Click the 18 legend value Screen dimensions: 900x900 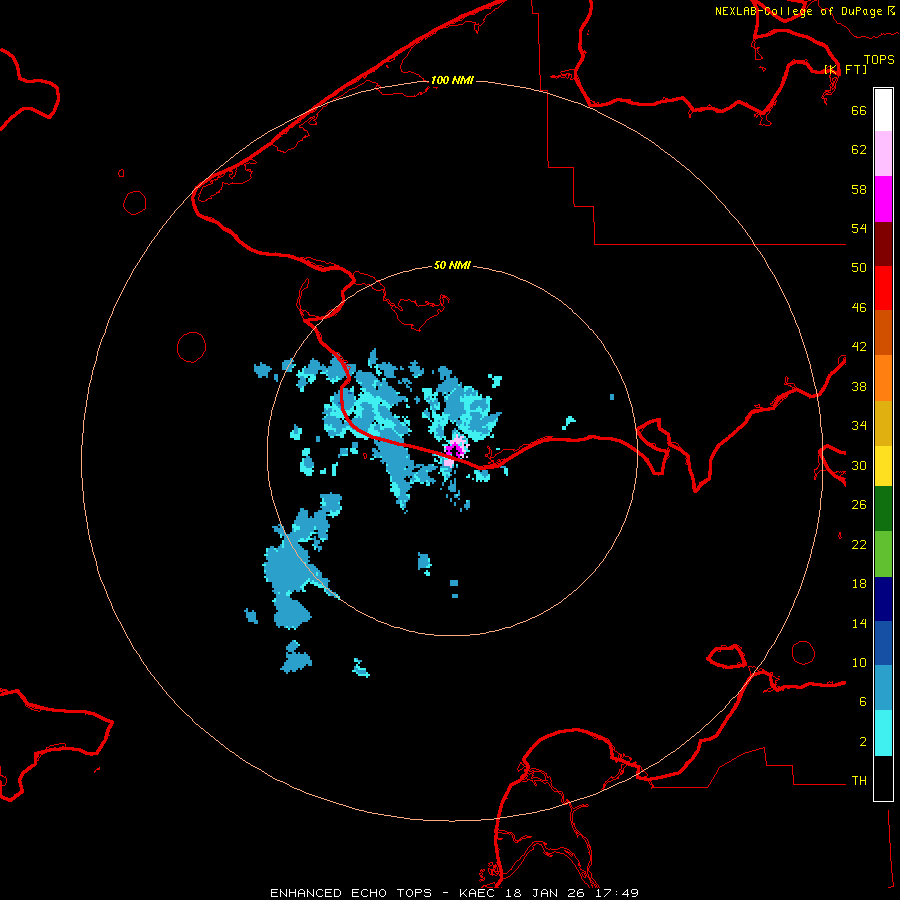[859, 584]
